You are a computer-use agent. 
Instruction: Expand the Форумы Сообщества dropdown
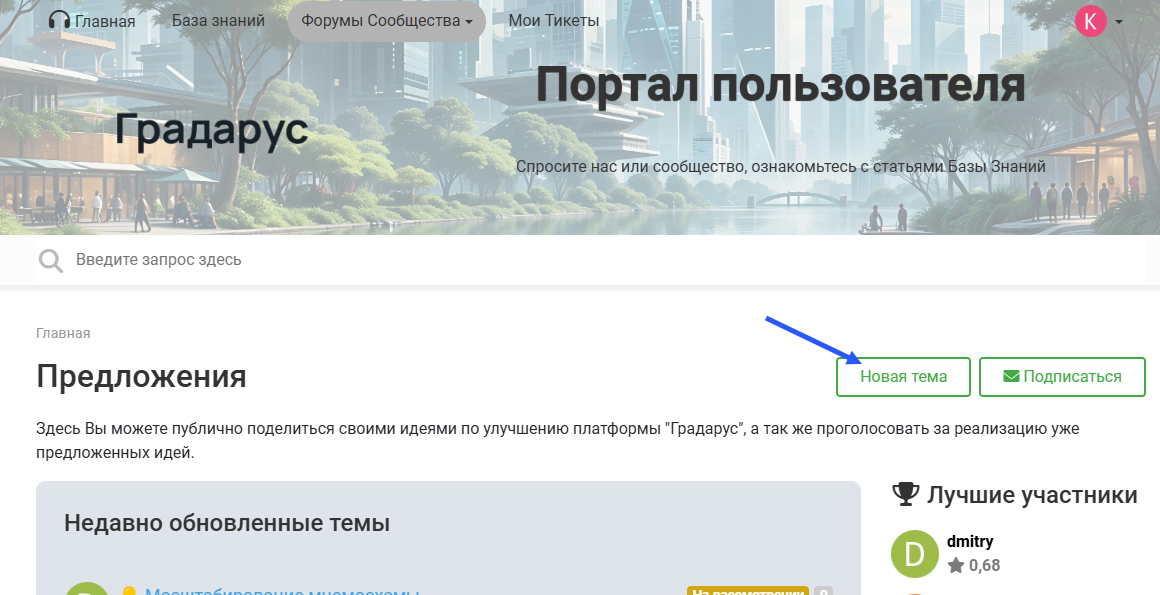point(386,21)
